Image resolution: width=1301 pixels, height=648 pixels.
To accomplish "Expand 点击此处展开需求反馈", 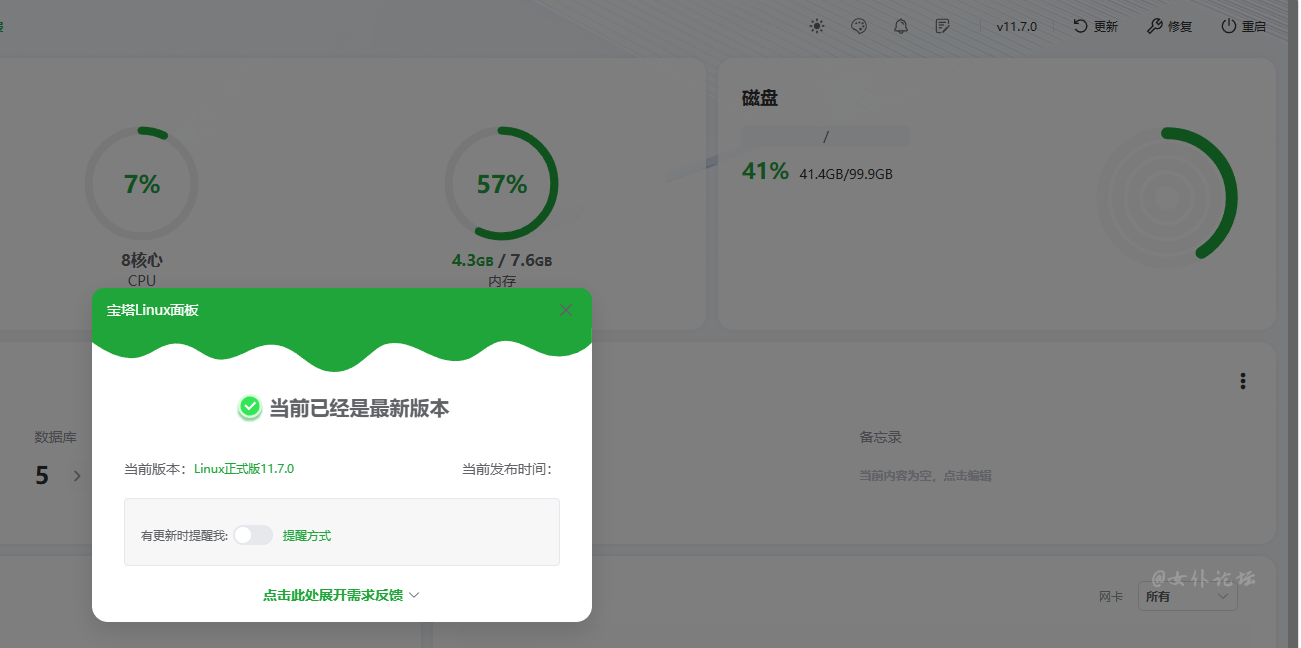I will coord(341,595).
